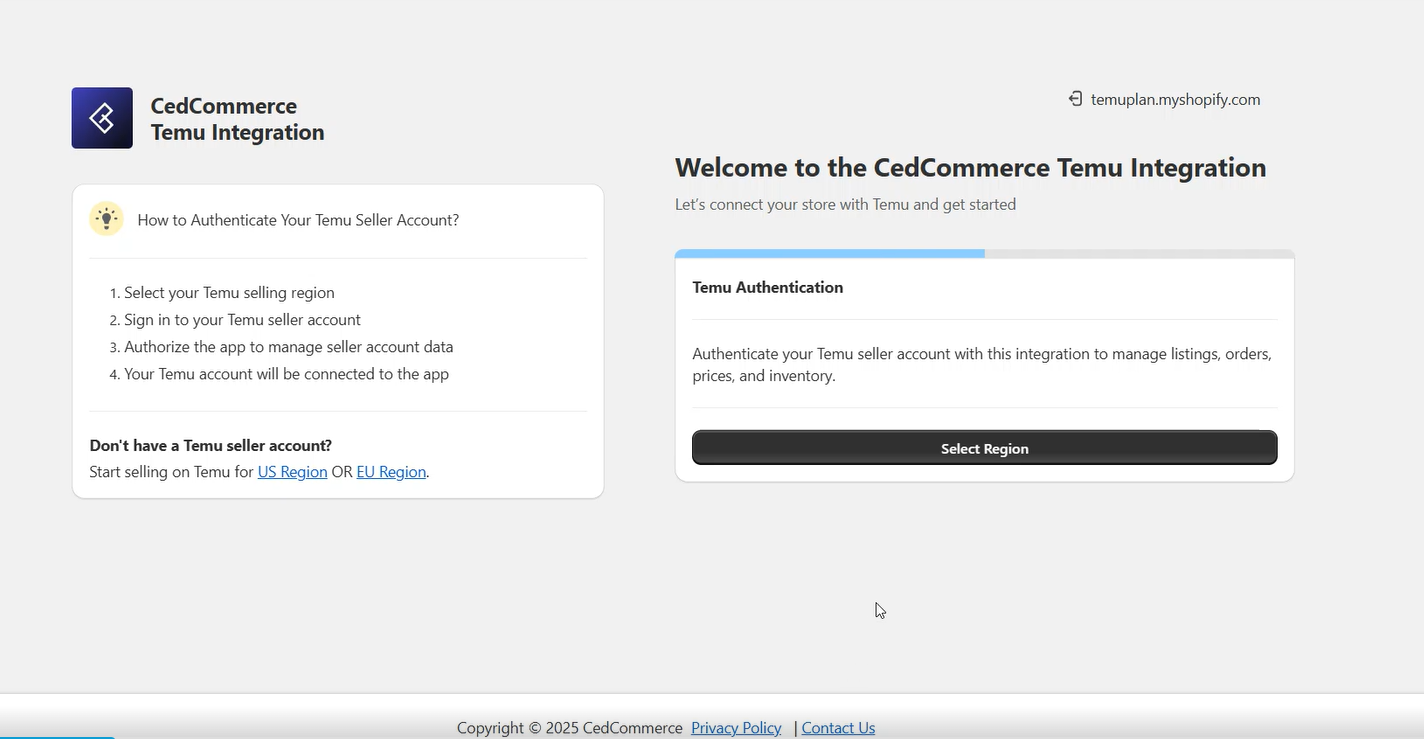Image resolution: width=1424 pixels, height=739 pixels.
Task: Click the temuplan.myshopify.com store name
Action: (x=1175, y=99)
